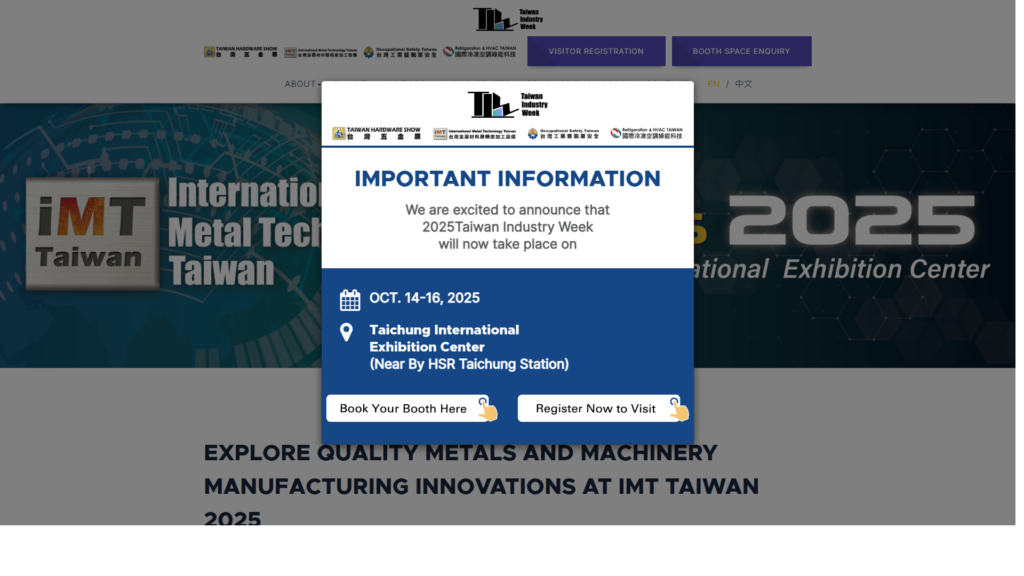Open Refrigeration & HVAC Taiwan logo in the header
The width and height of the screenshot is (1024, 576).
(x=479, y=52)
